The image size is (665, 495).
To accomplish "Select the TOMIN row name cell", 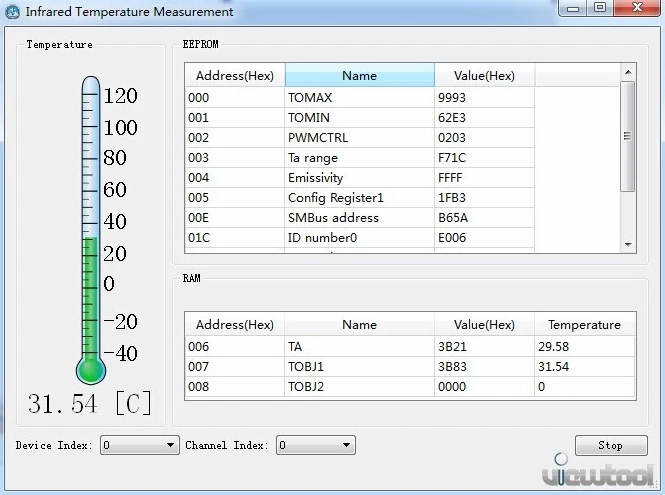I will pyautogui.click(x=360, y=117).
